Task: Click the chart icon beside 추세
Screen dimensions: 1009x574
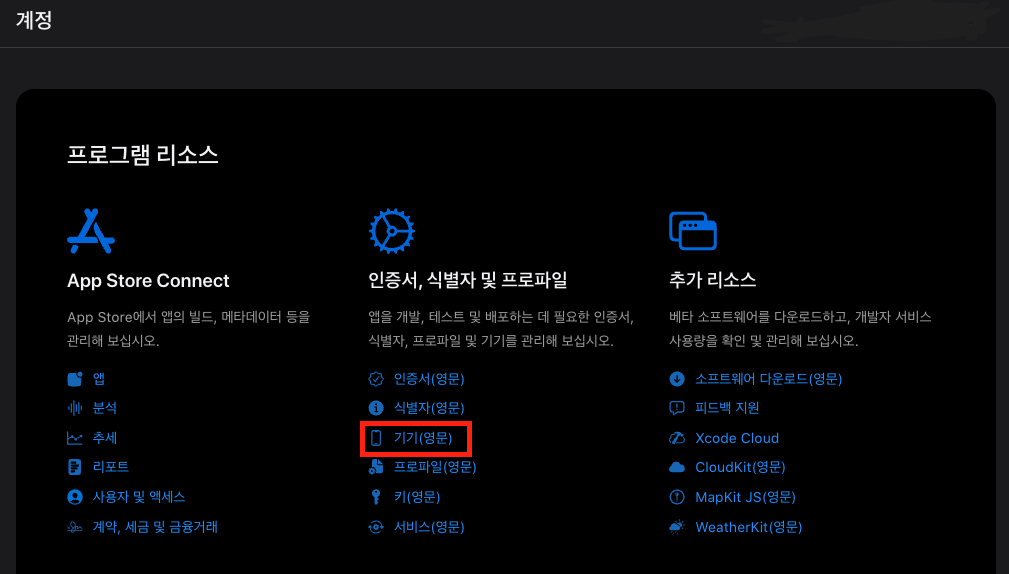Action: pos(75,438)
